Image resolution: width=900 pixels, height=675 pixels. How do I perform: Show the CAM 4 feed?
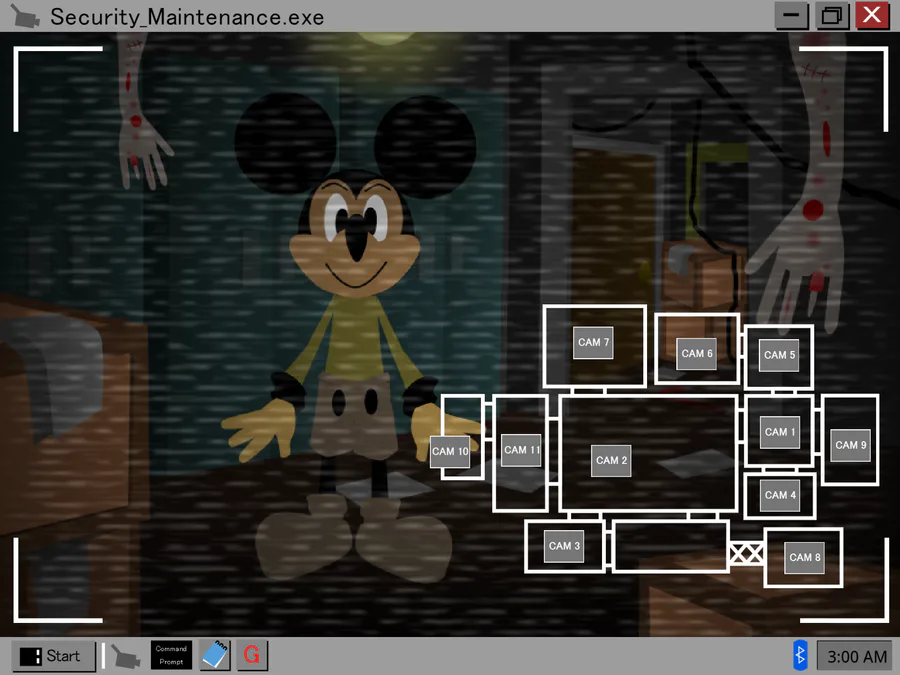(x=780, y=495)
